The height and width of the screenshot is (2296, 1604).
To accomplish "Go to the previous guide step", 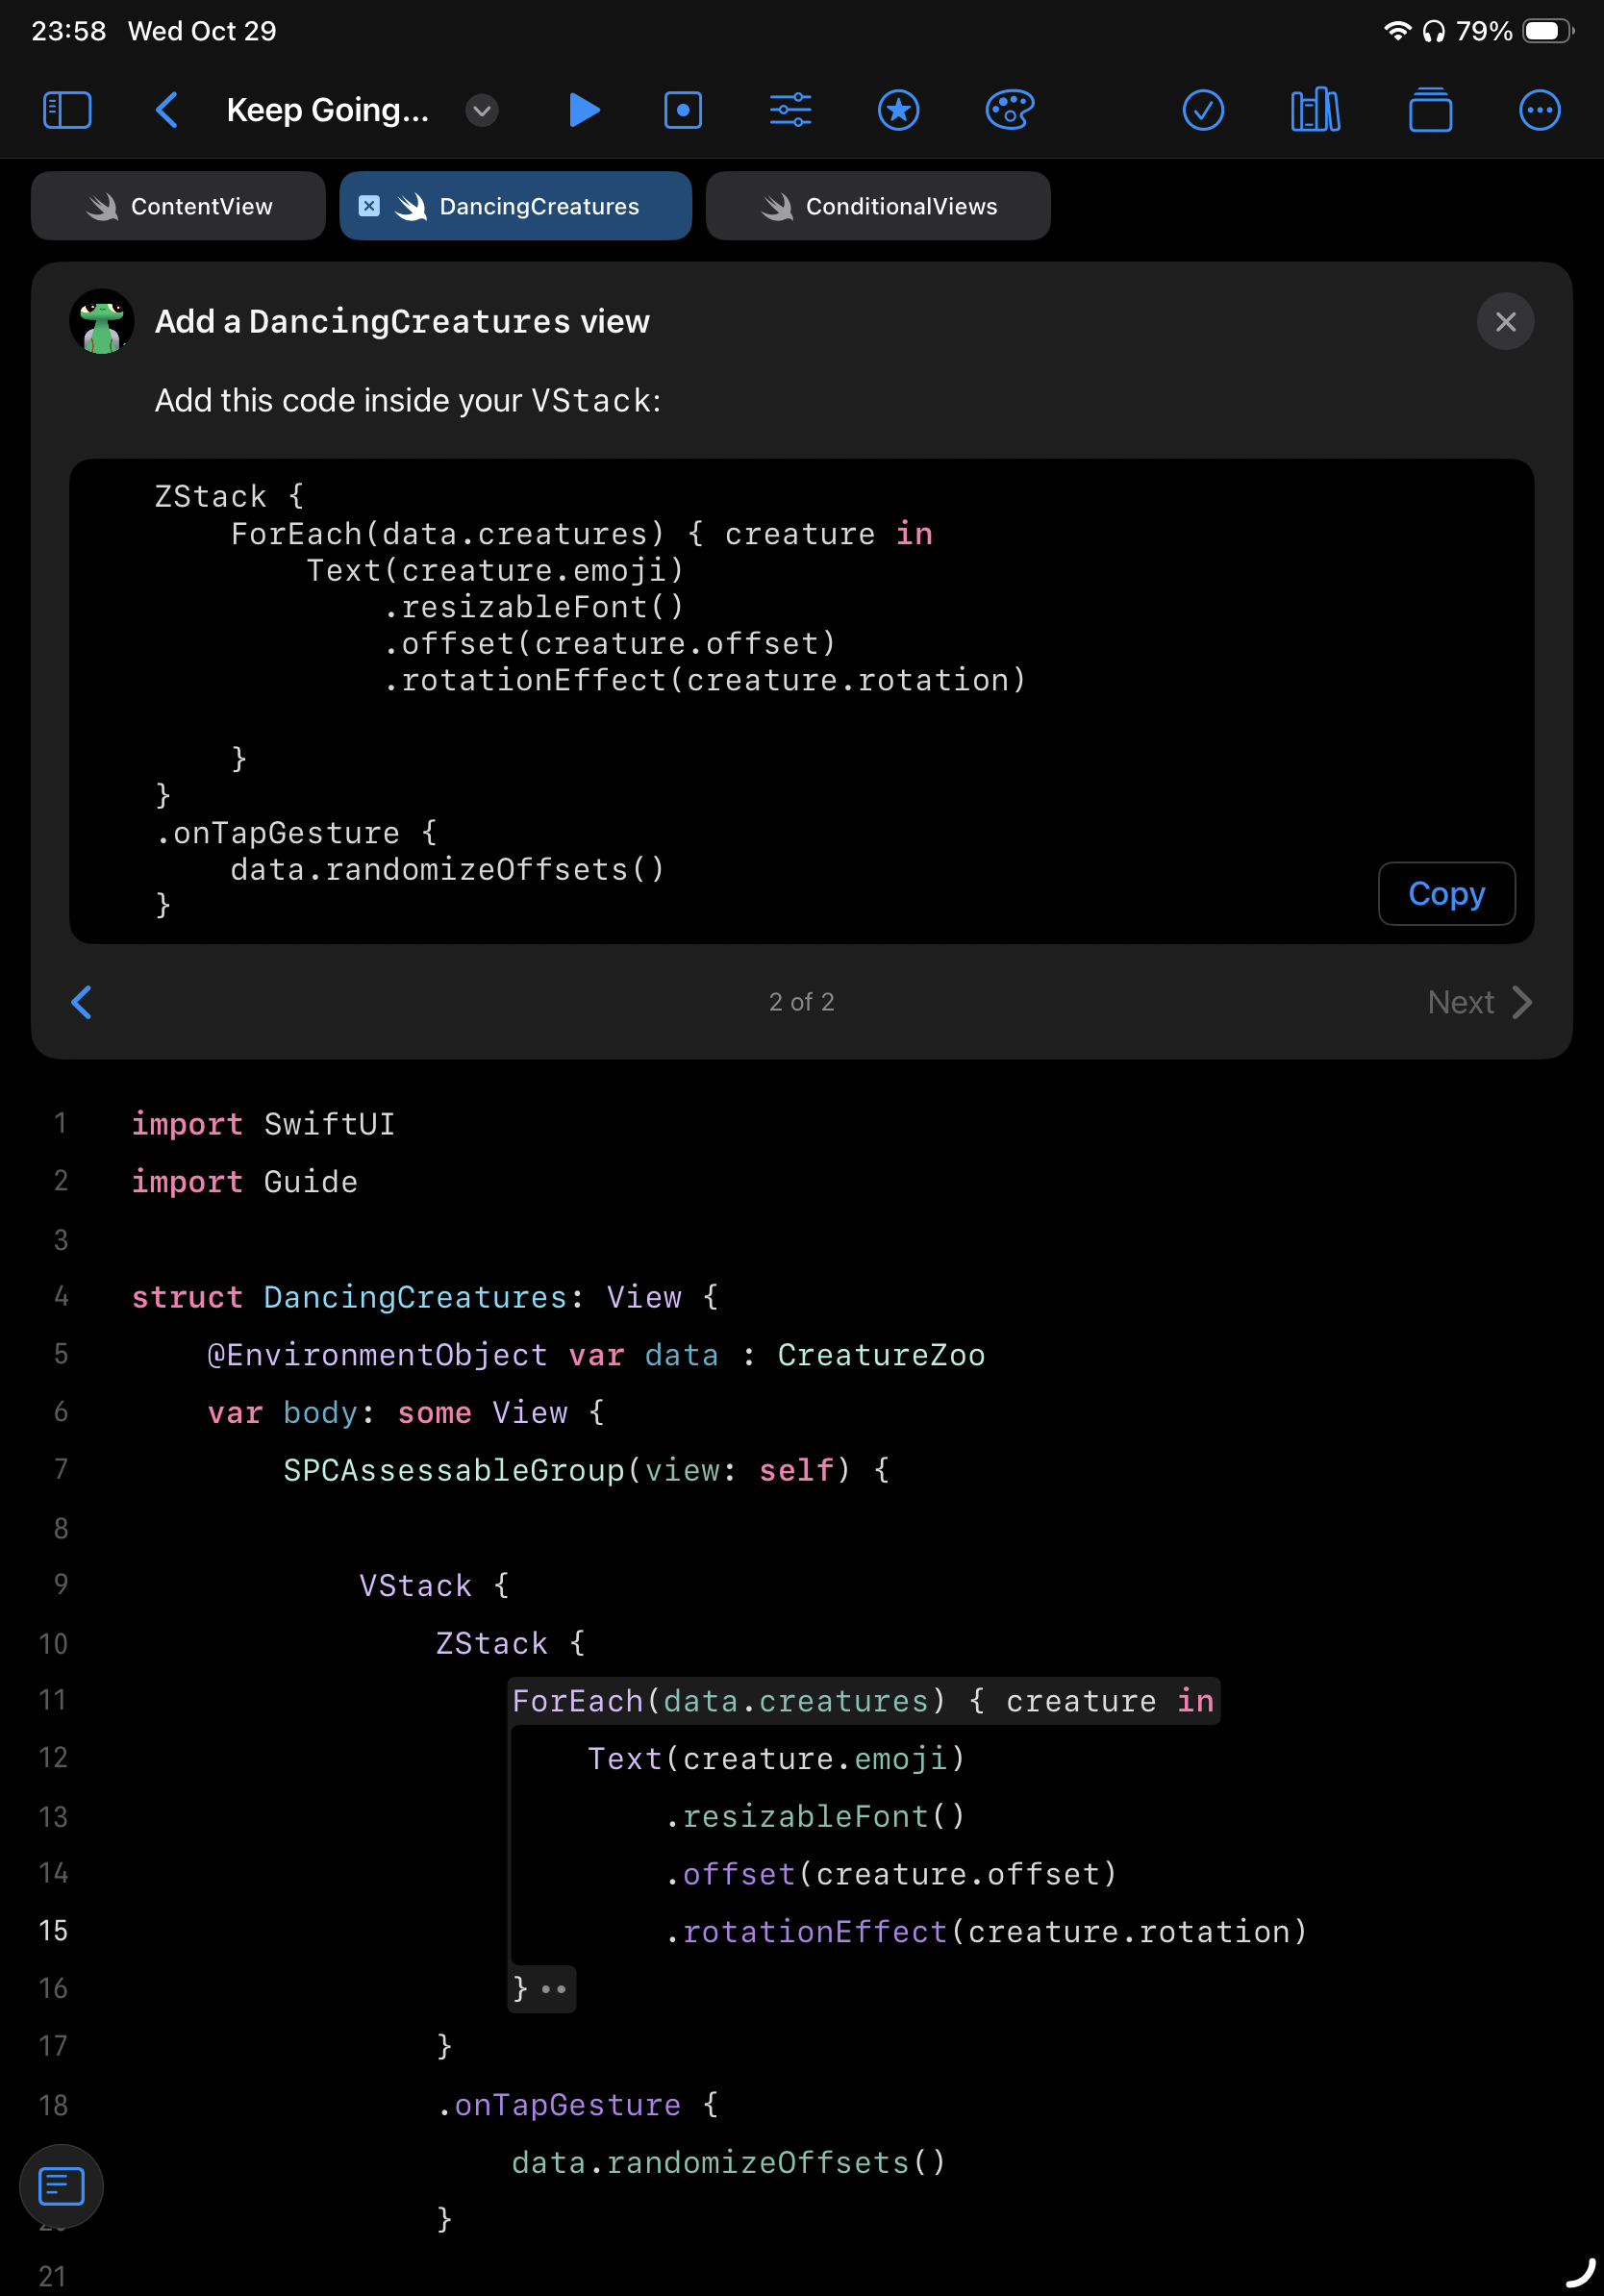I will click(82, 1002).
